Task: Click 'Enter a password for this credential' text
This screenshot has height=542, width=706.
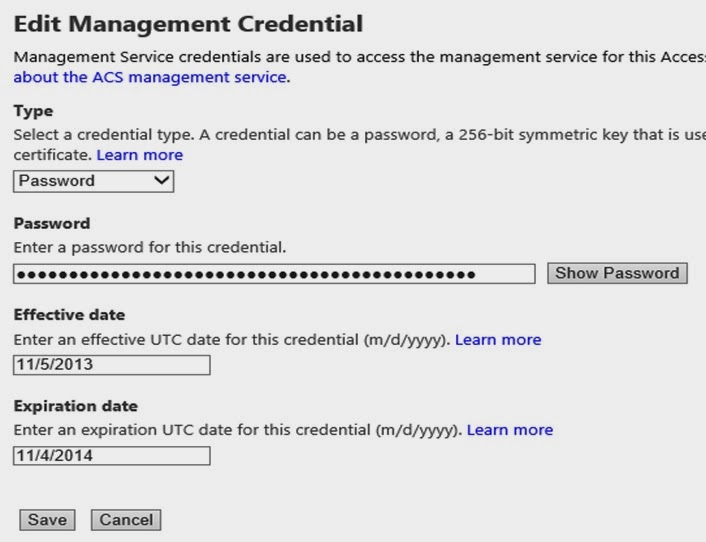Action: click(151, 247)
